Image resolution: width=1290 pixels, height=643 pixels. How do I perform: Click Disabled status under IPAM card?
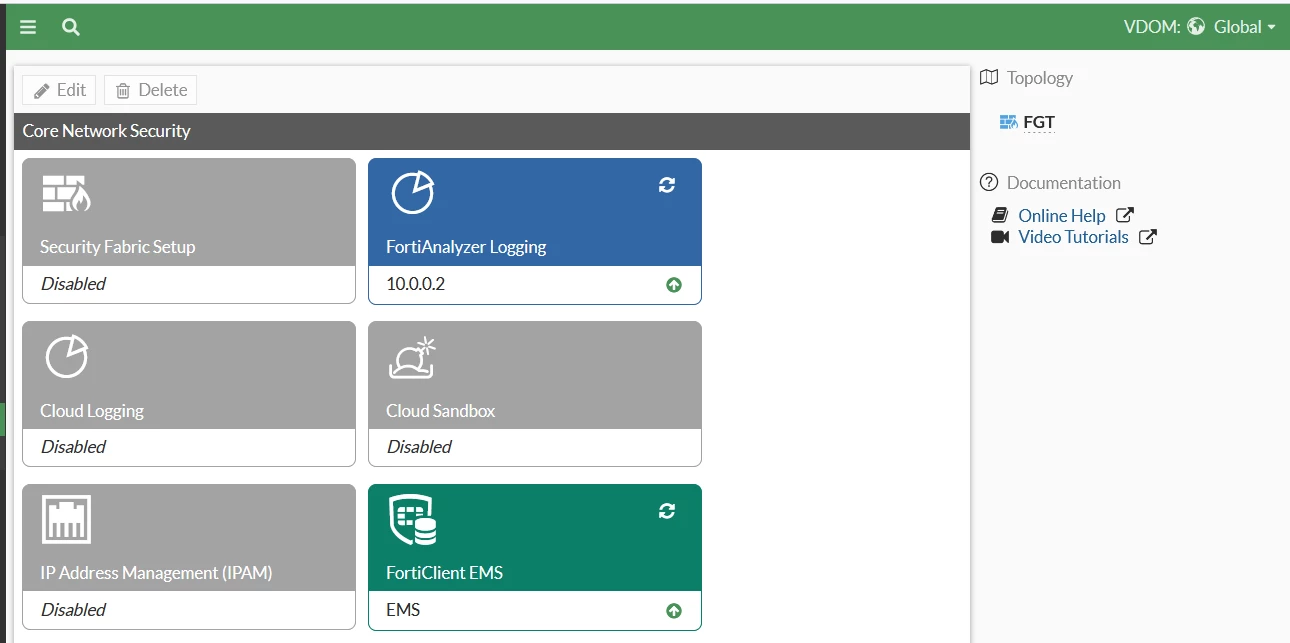coord(73,610)
